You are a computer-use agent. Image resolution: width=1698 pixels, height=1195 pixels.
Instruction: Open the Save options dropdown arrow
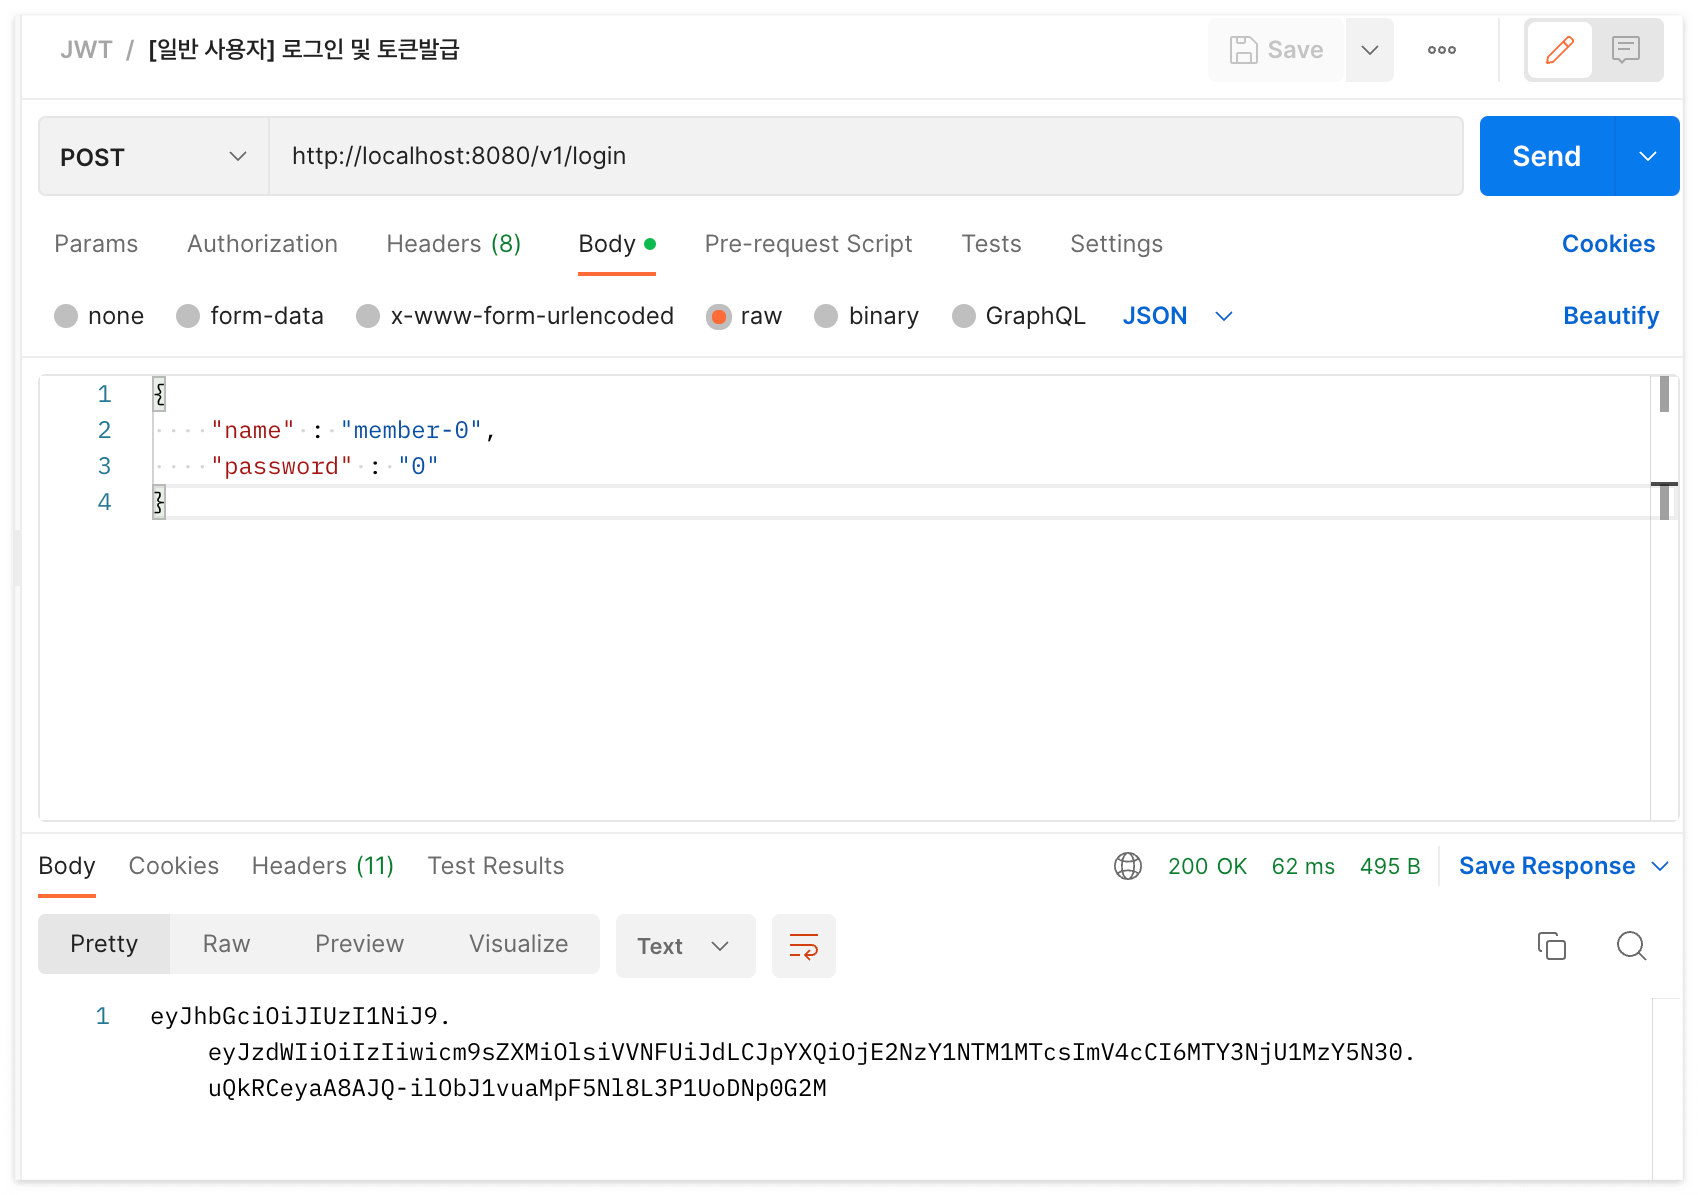pos(1370,50)
